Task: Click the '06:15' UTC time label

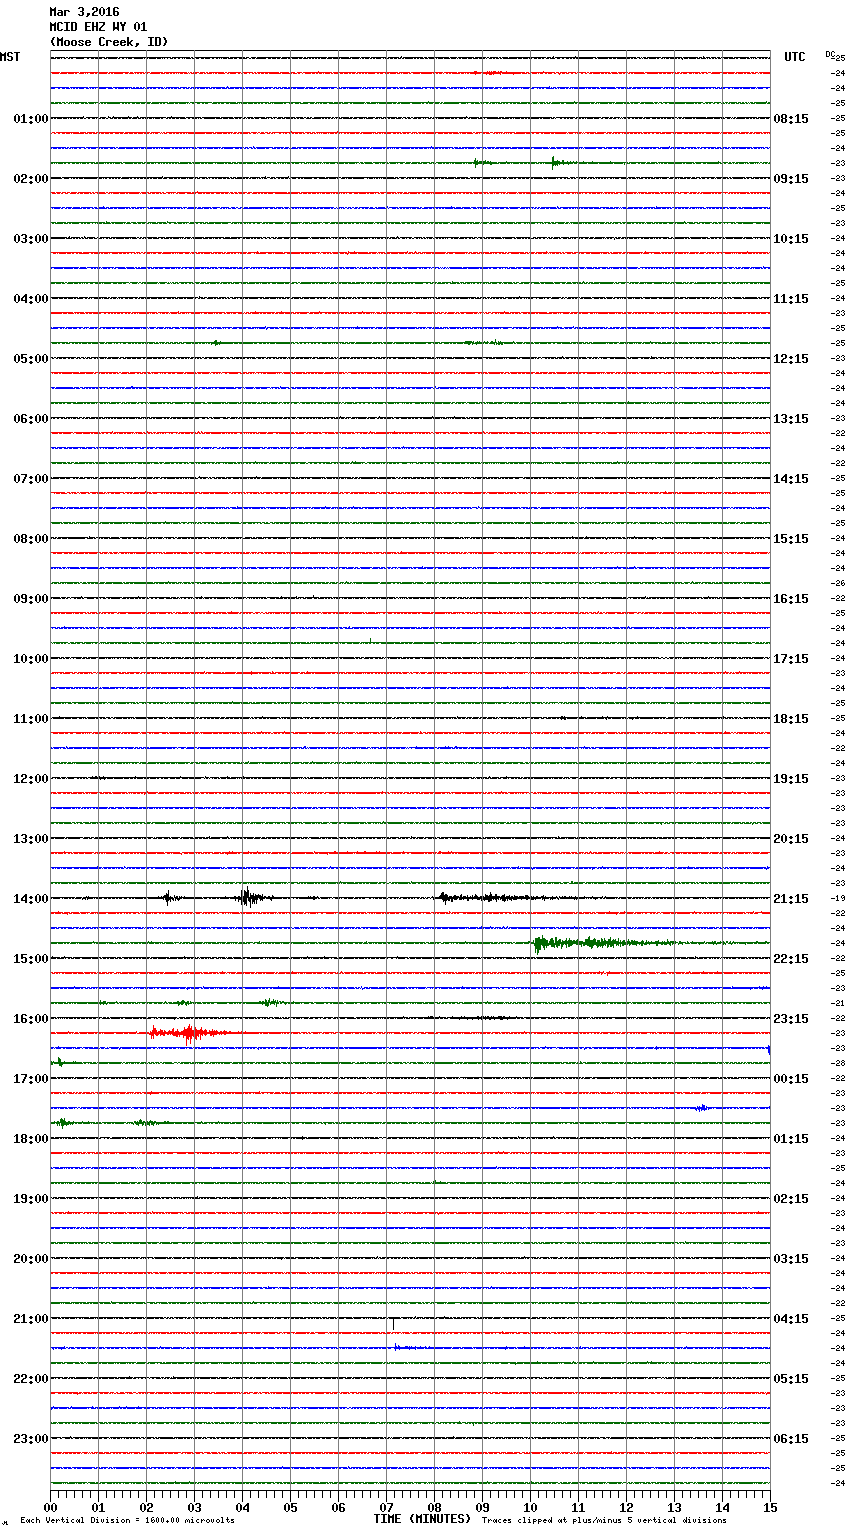Action: click(x=791, y=1439)
